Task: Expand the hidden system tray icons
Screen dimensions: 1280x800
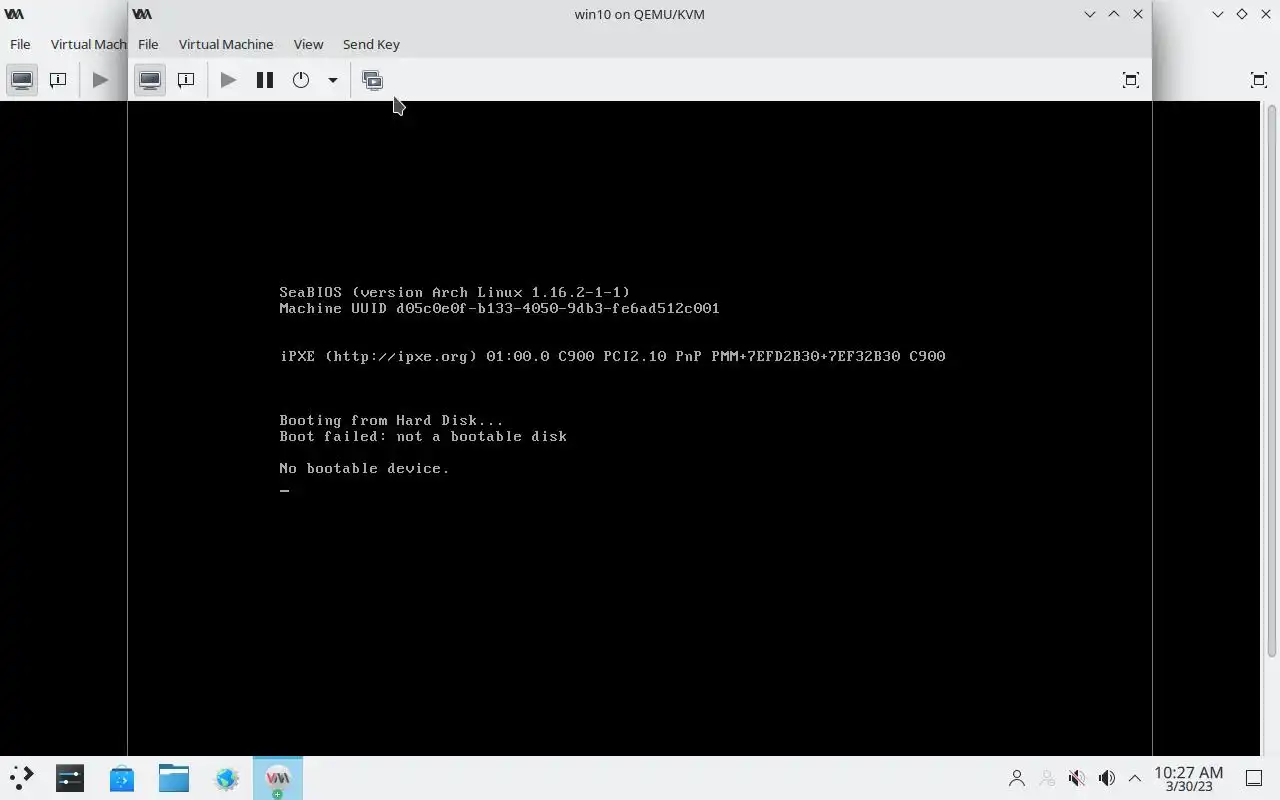Action: (x=1135, y=777)
